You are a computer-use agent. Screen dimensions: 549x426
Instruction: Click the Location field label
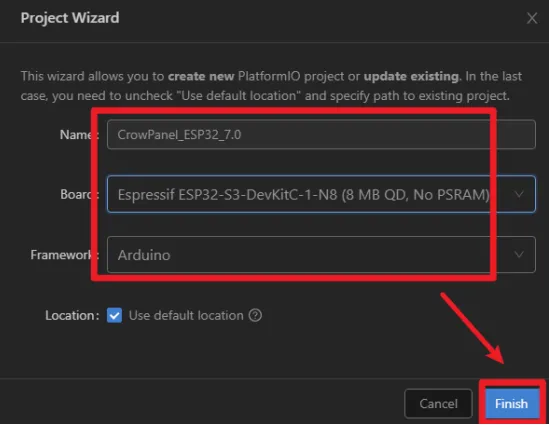72,315
